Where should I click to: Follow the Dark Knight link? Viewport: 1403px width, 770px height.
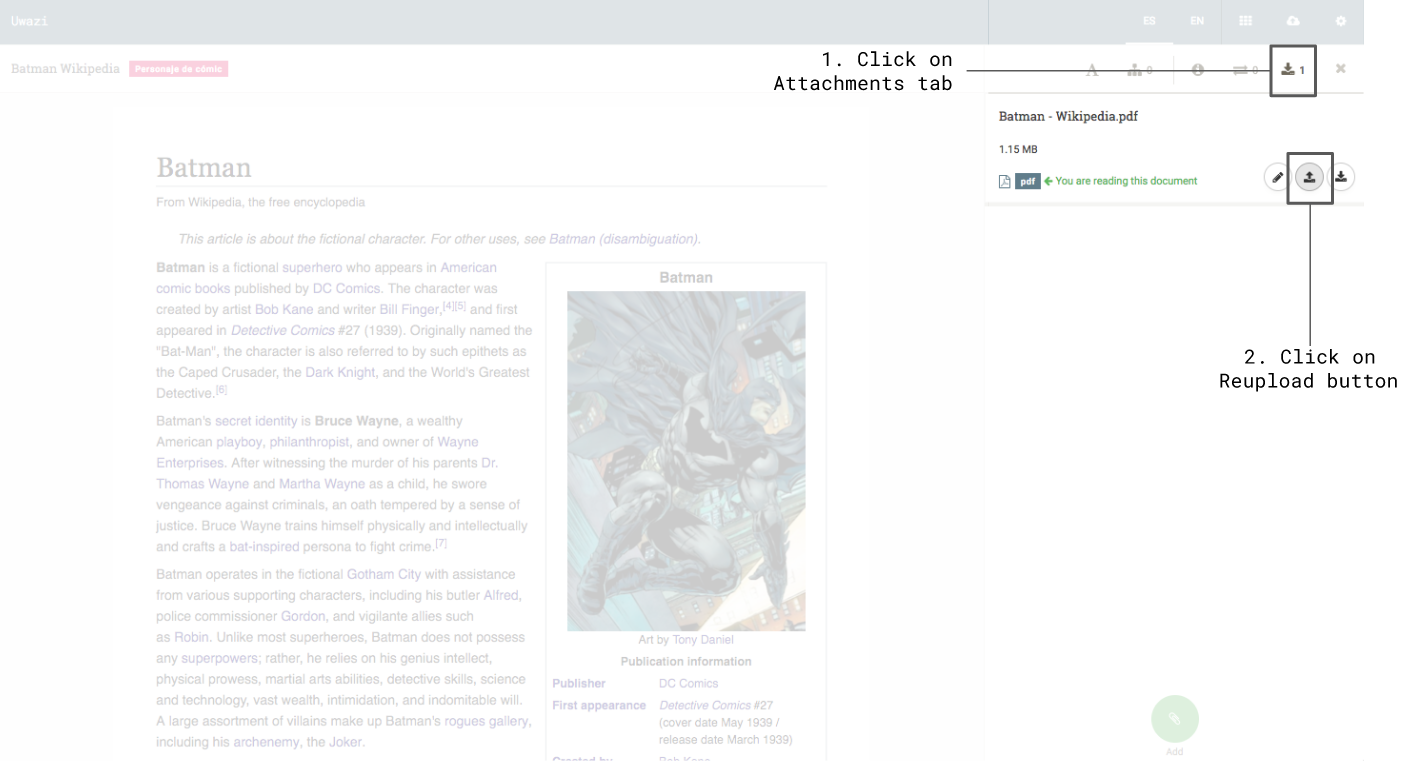coord(341,372)
